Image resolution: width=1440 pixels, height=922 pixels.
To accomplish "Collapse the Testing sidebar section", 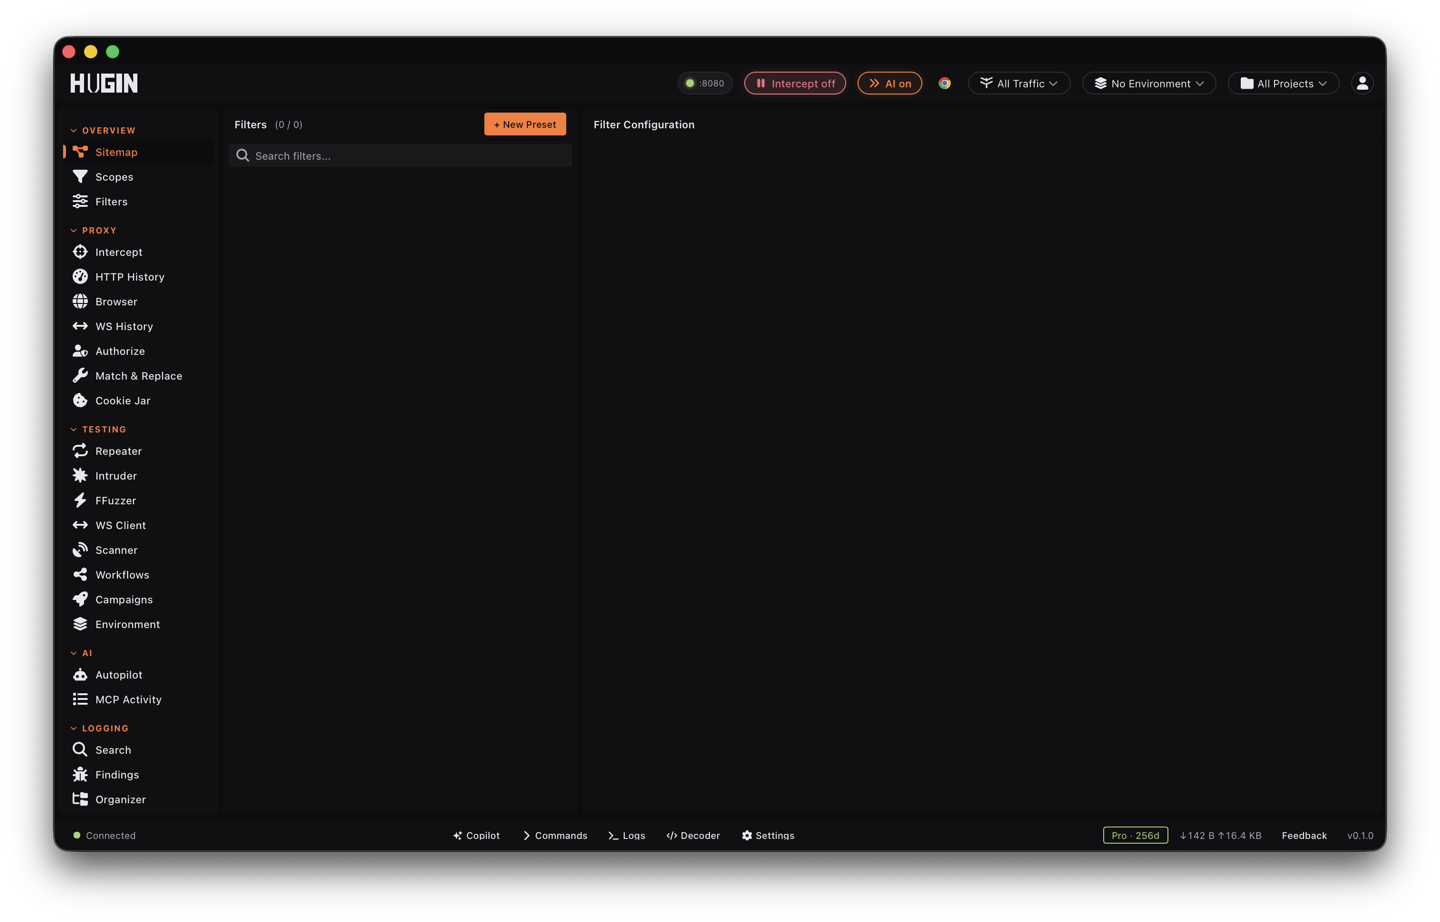I will point(98,430).
